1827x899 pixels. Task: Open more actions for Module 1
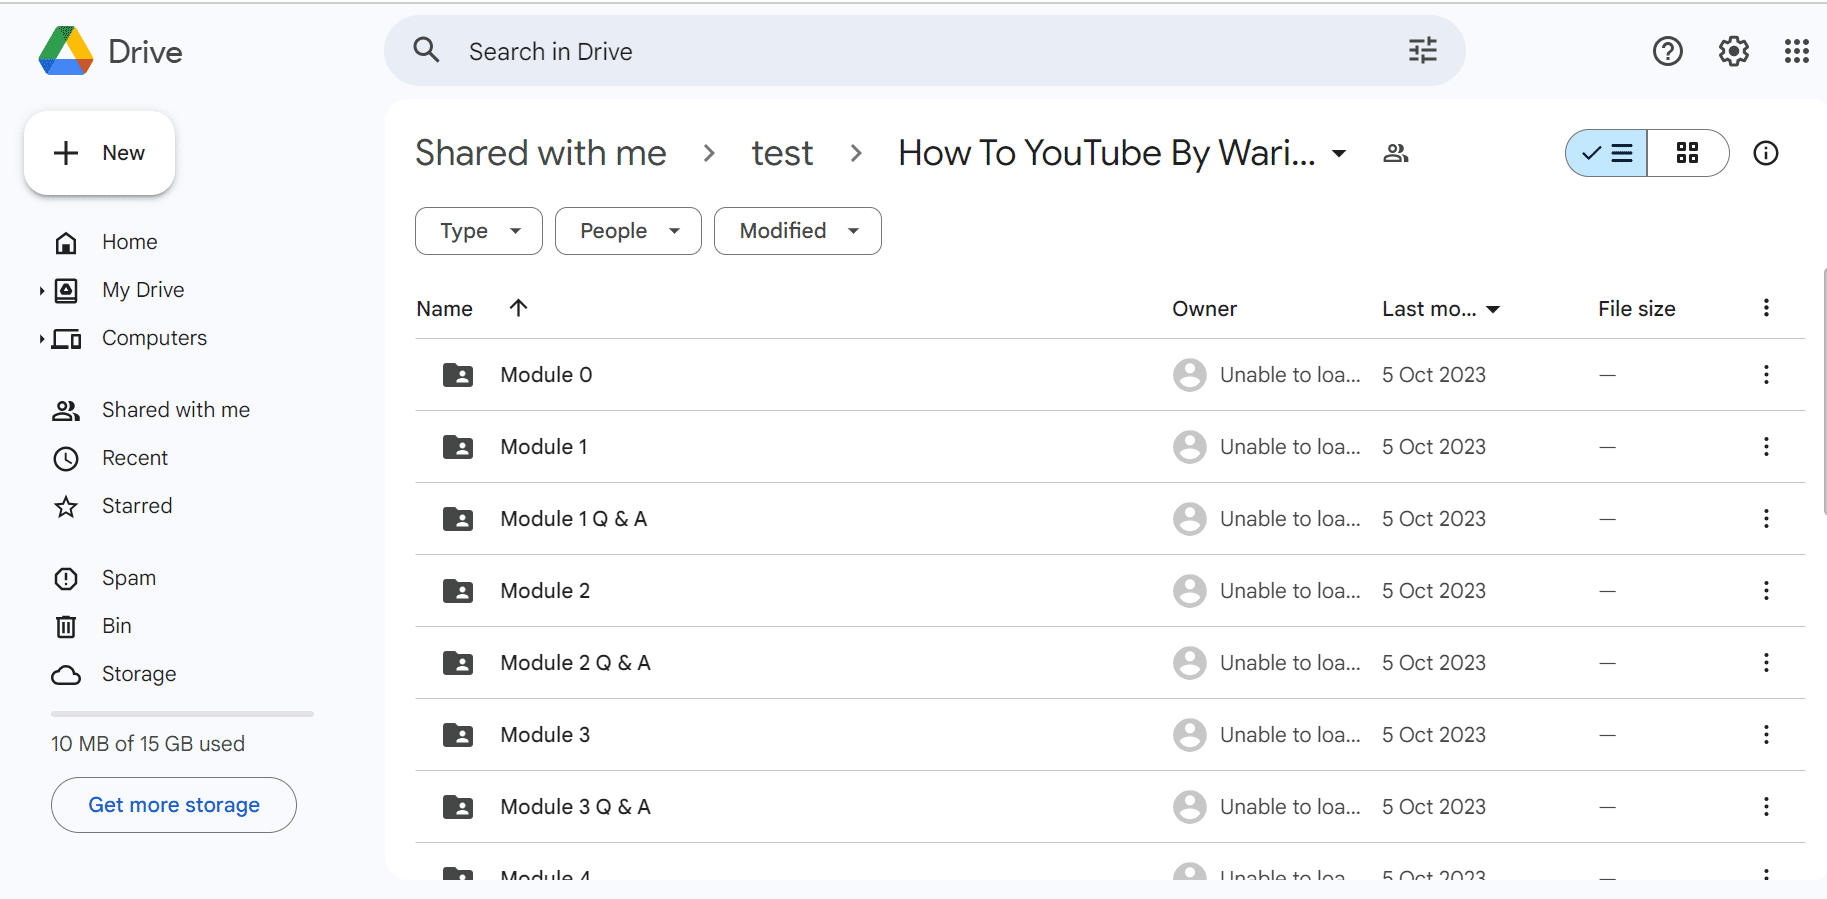(1766, 447)
